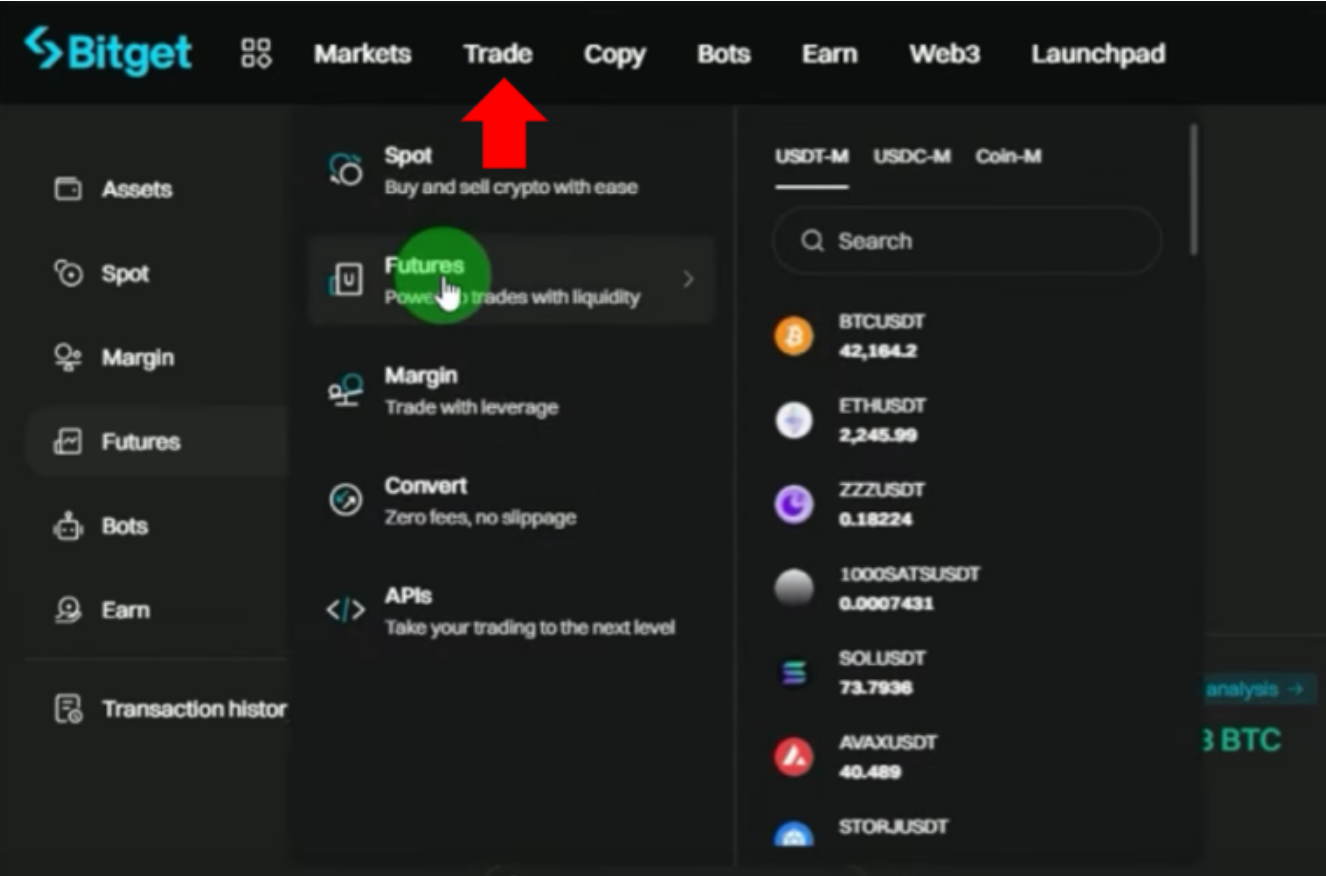Click the Futures icon in Trade dropdown

point(346,281)
